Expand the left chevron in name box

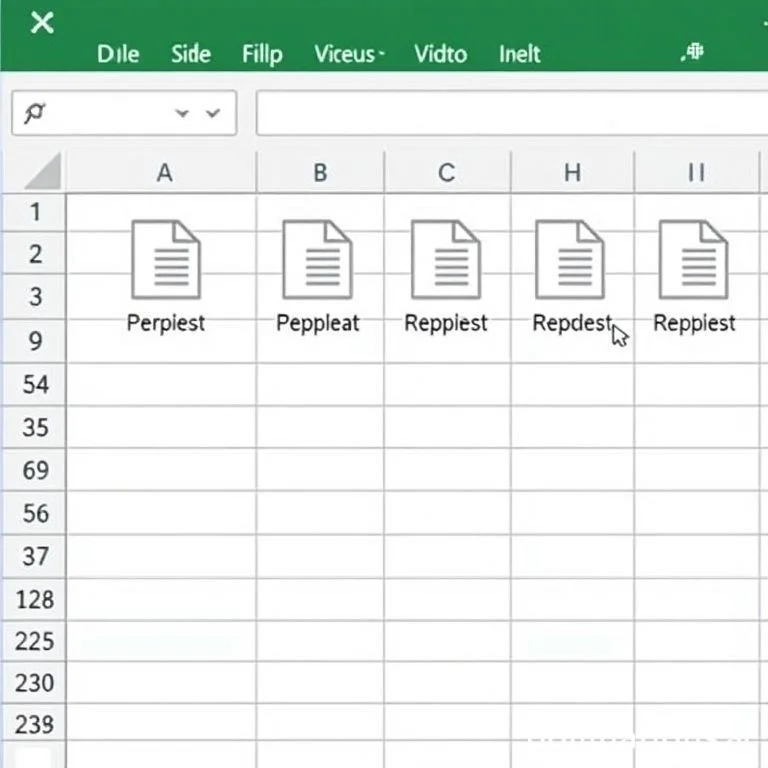pyautogui.click(x=182, y=114)
